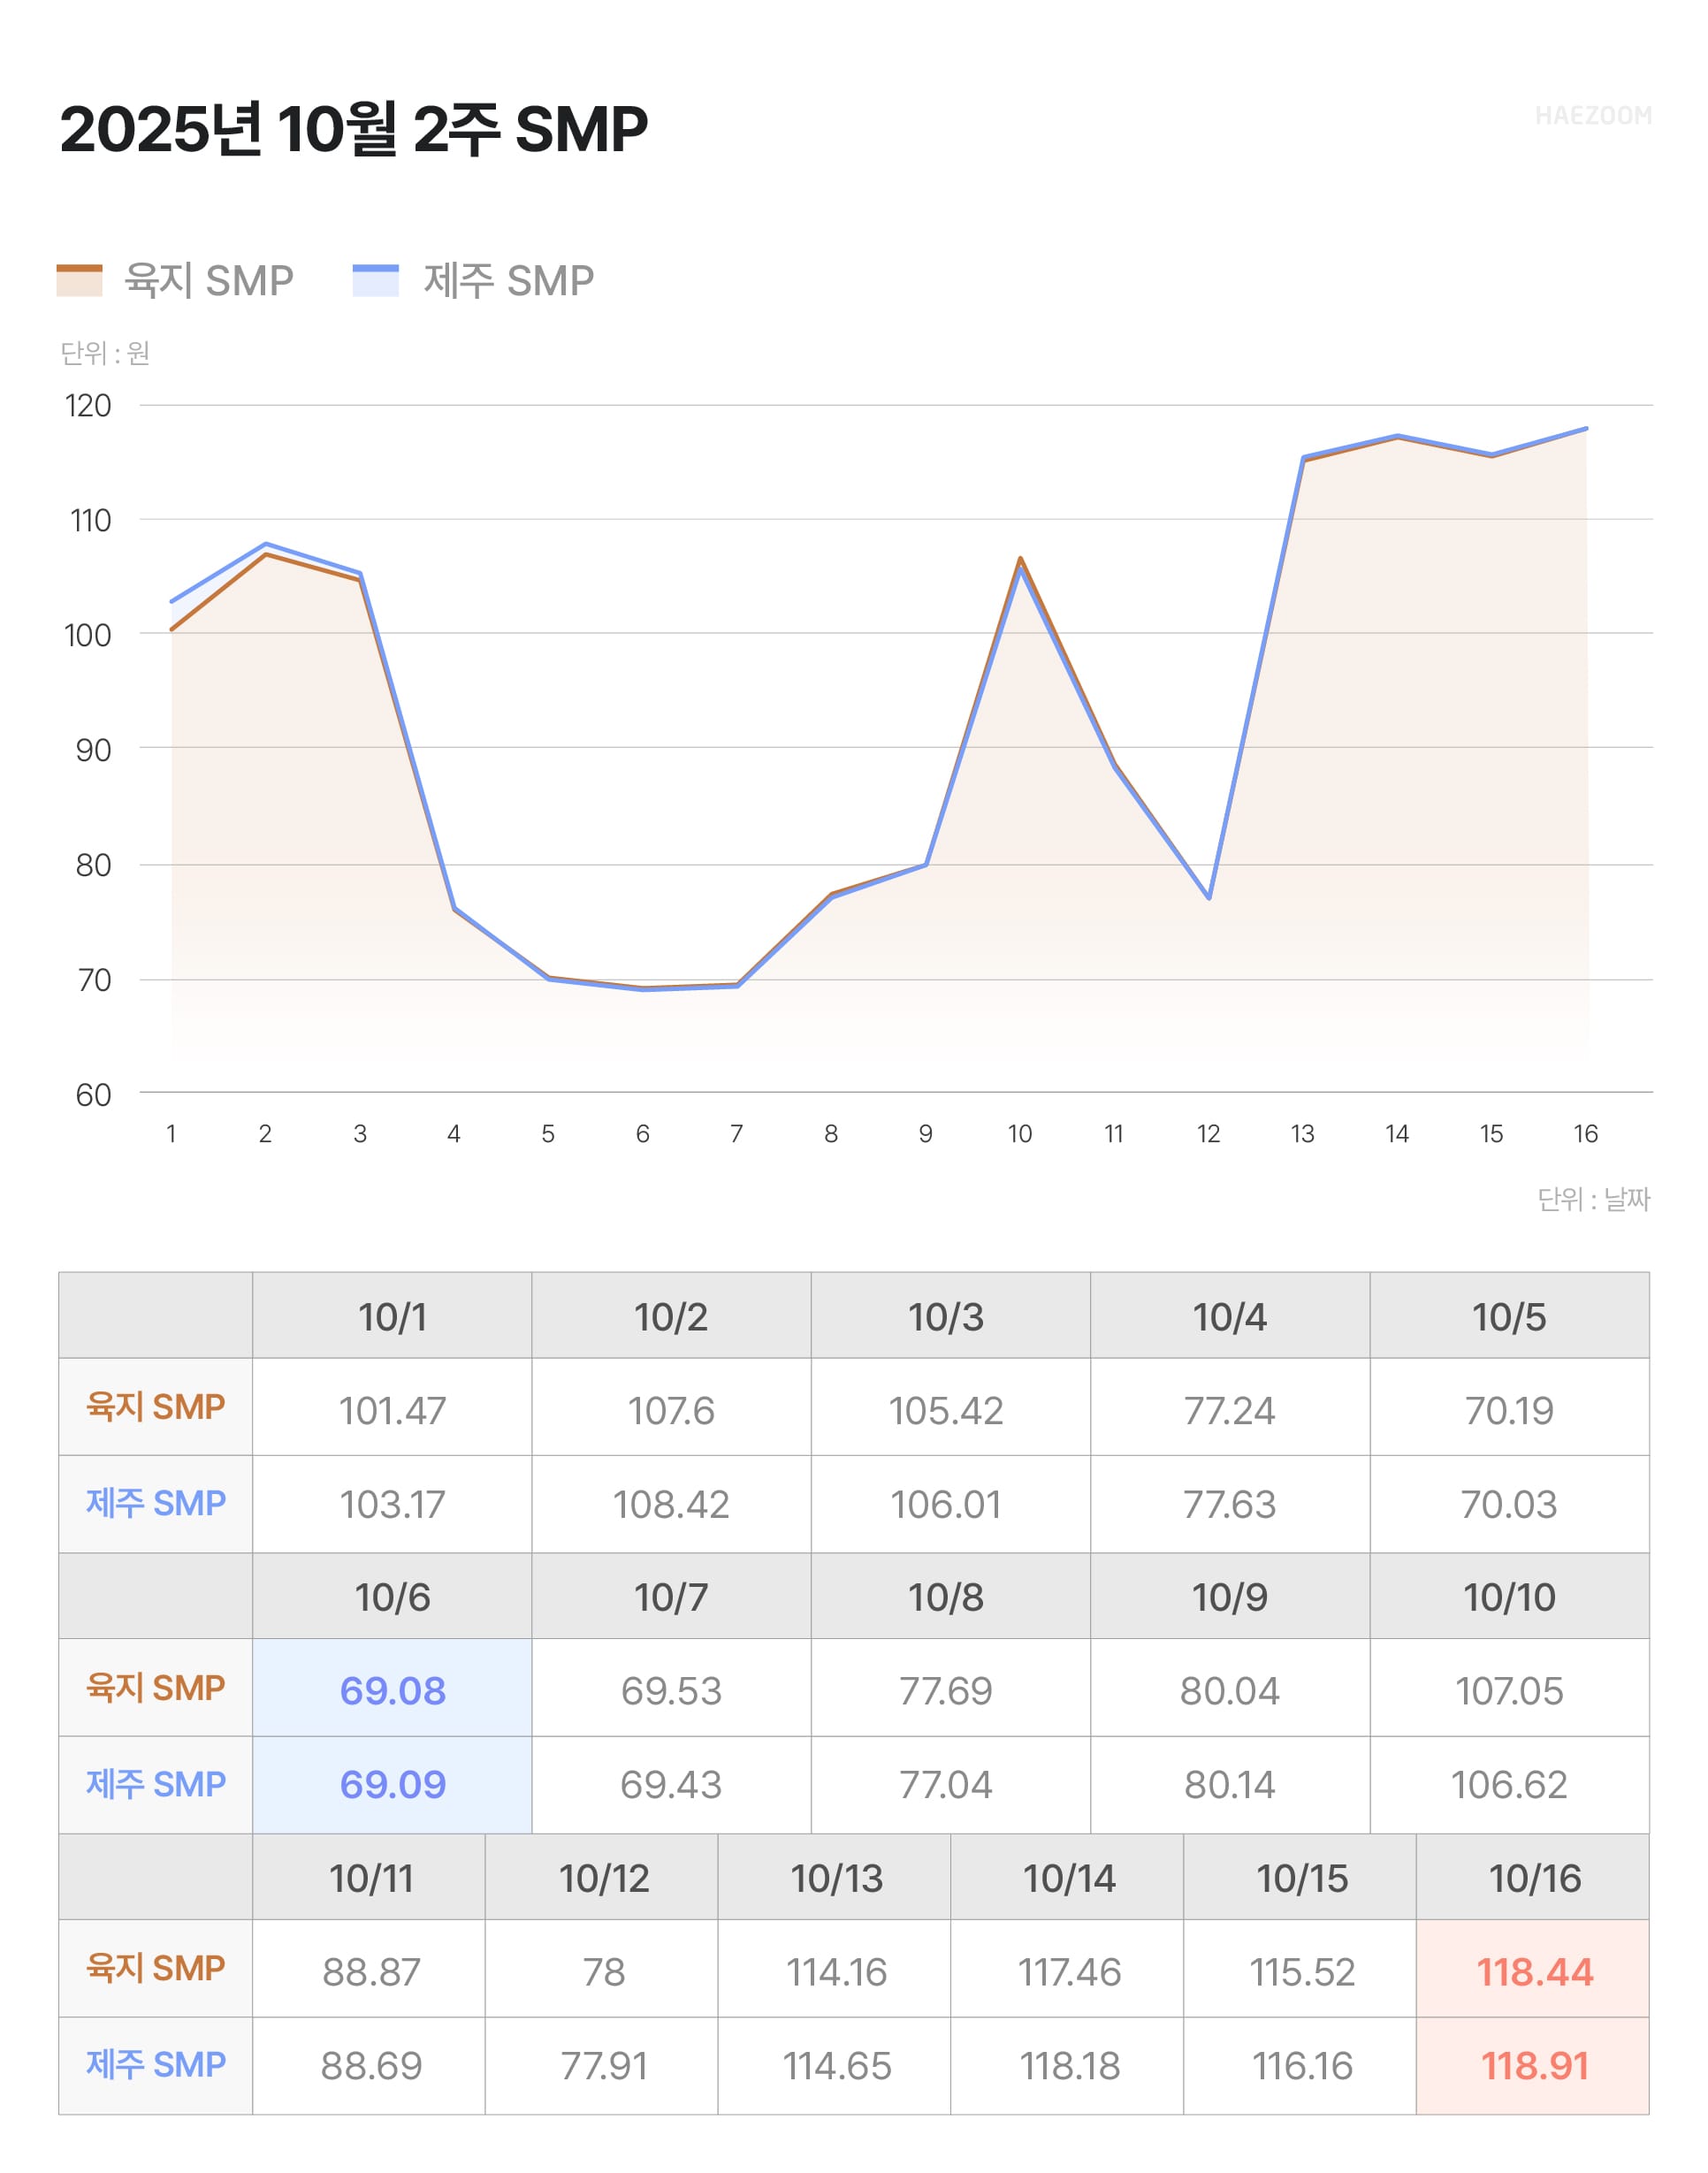This screenshot has height=2173, width=1708.
Task: Toggle the 육지 SMP legend label
Action: coord(208,281)
